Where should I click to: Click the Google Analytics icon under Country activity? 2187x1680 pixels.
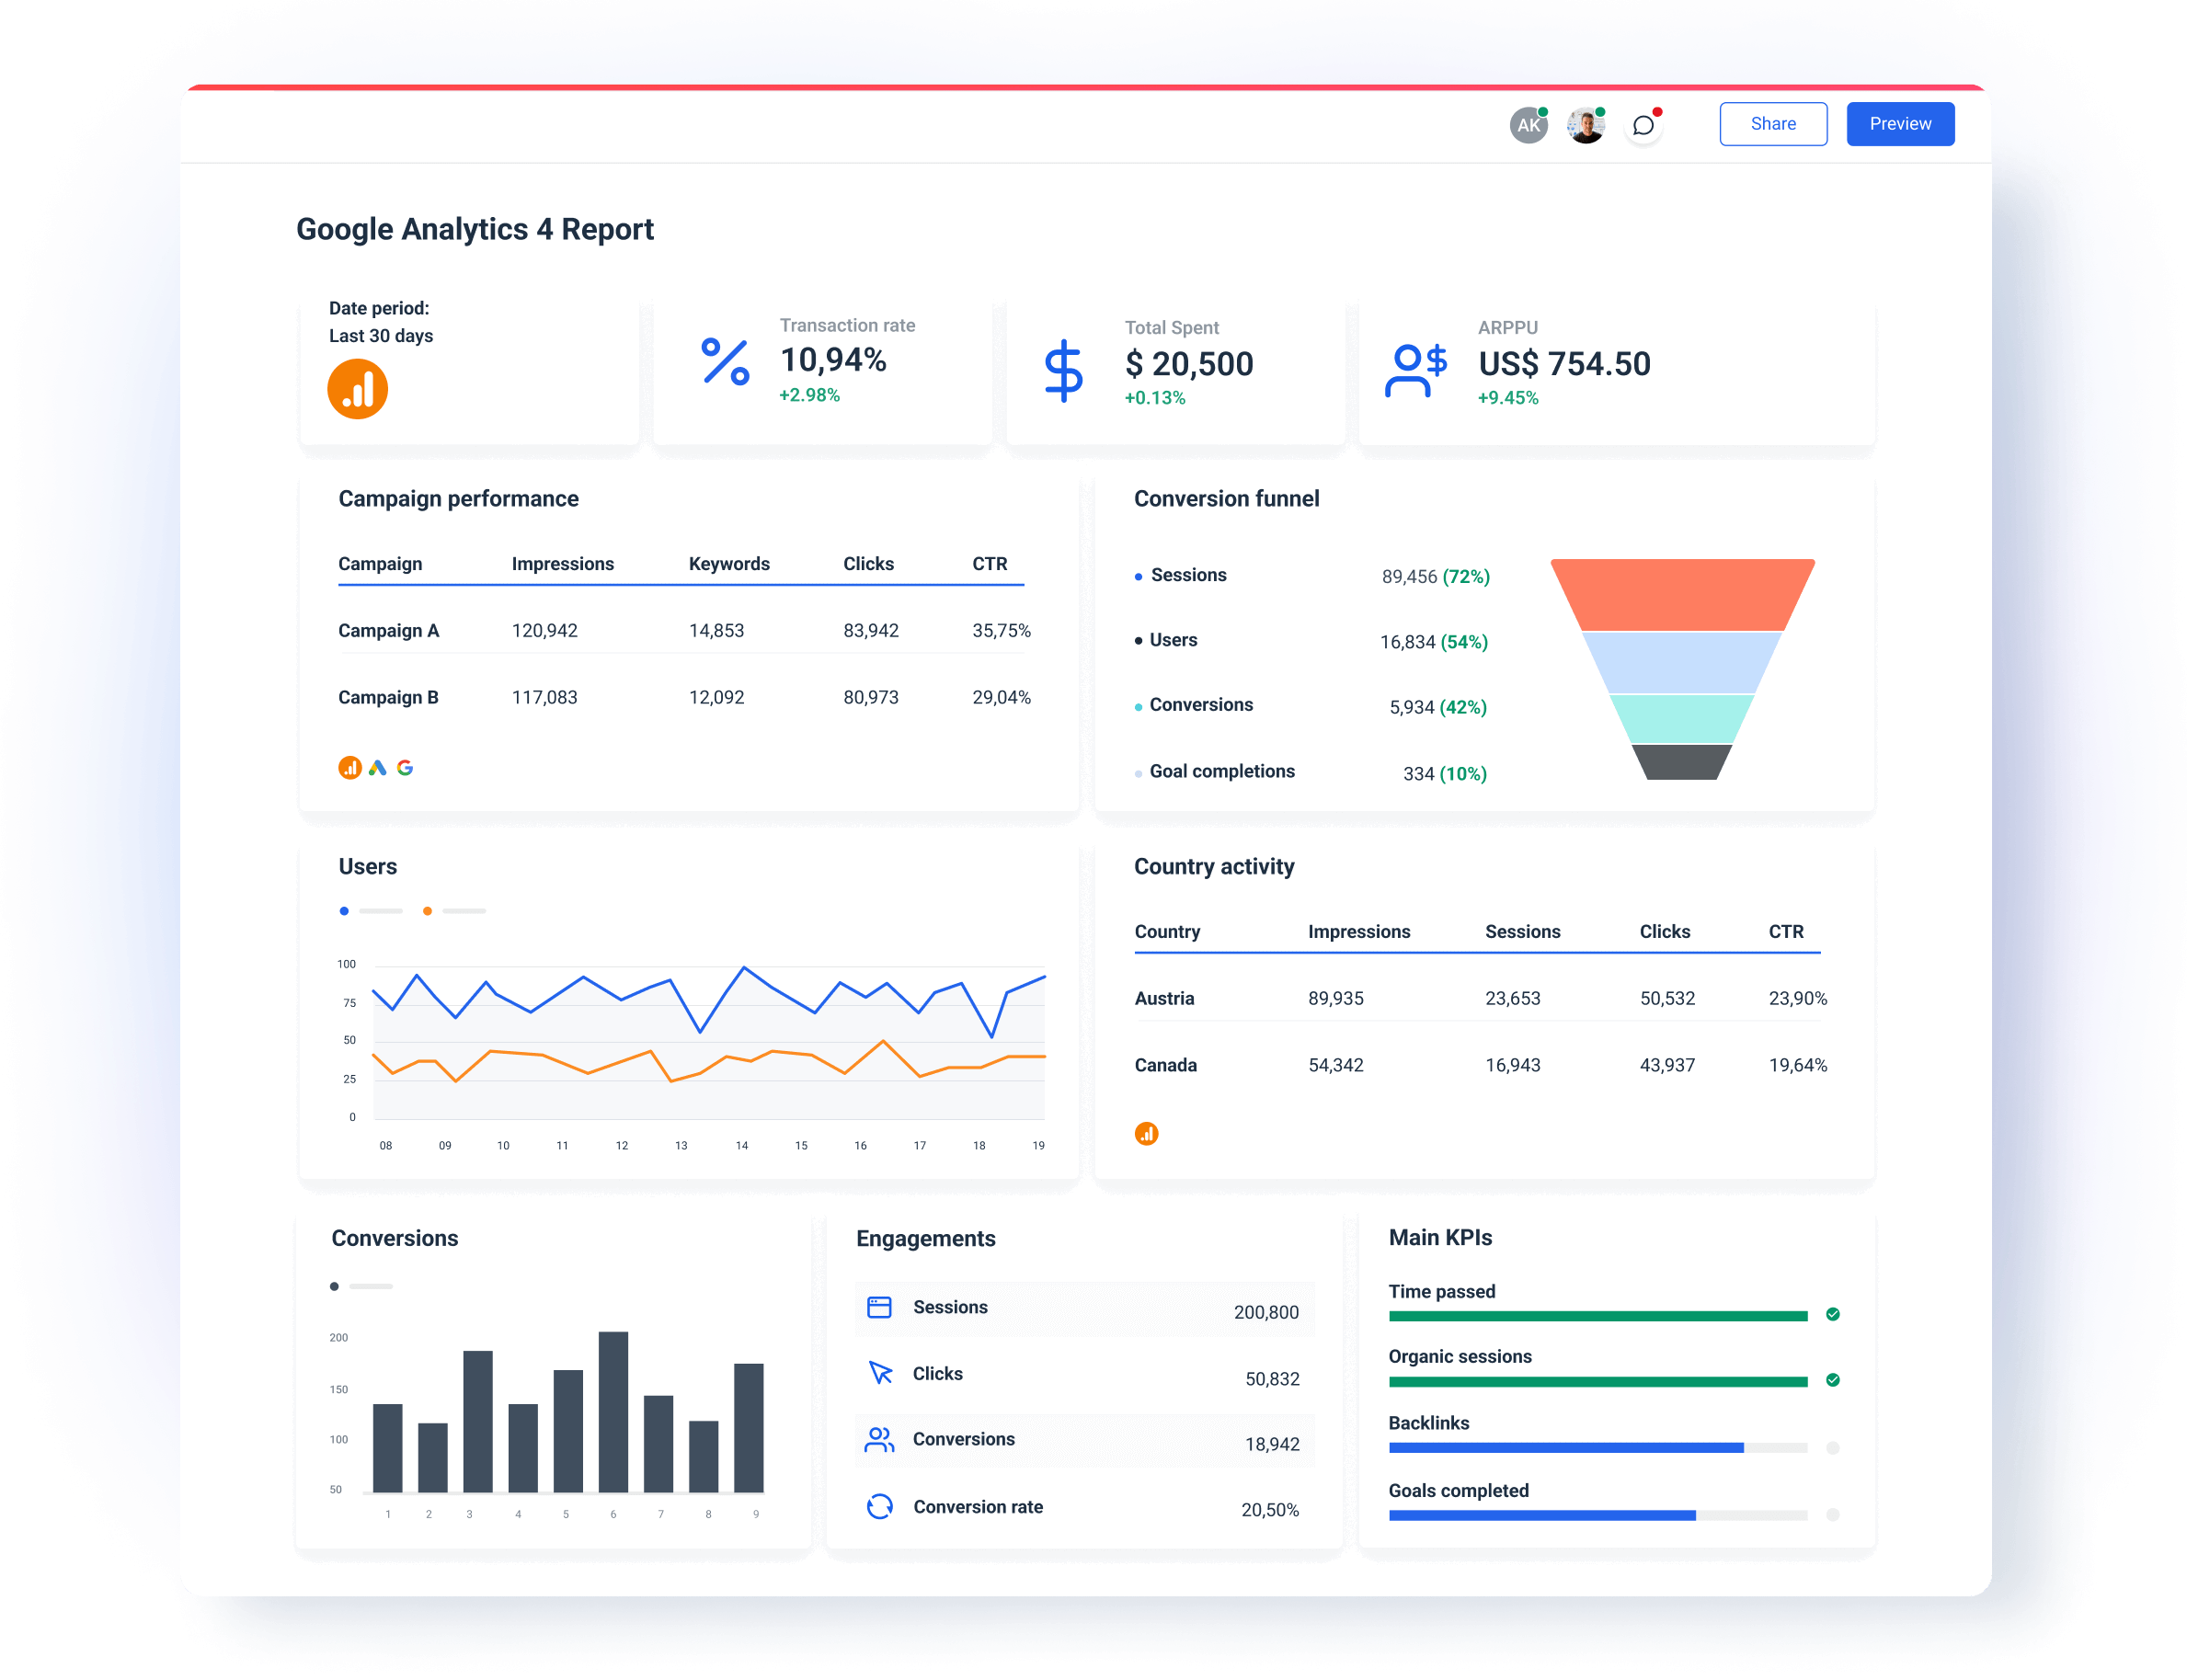1146,1133
